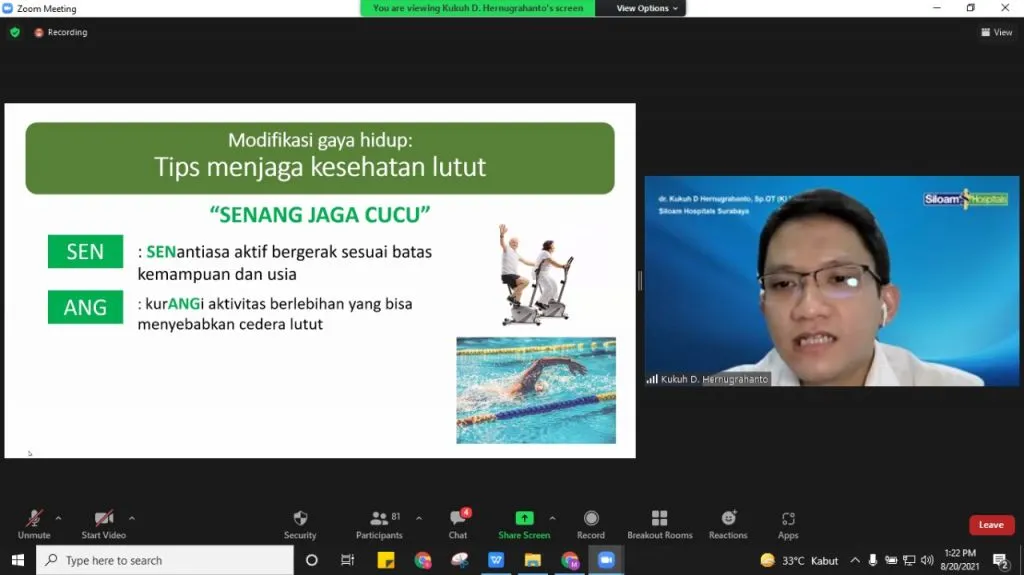Open audio options arrow beside Unmute
Screen dimensions: 1024x575
point(58,518)
